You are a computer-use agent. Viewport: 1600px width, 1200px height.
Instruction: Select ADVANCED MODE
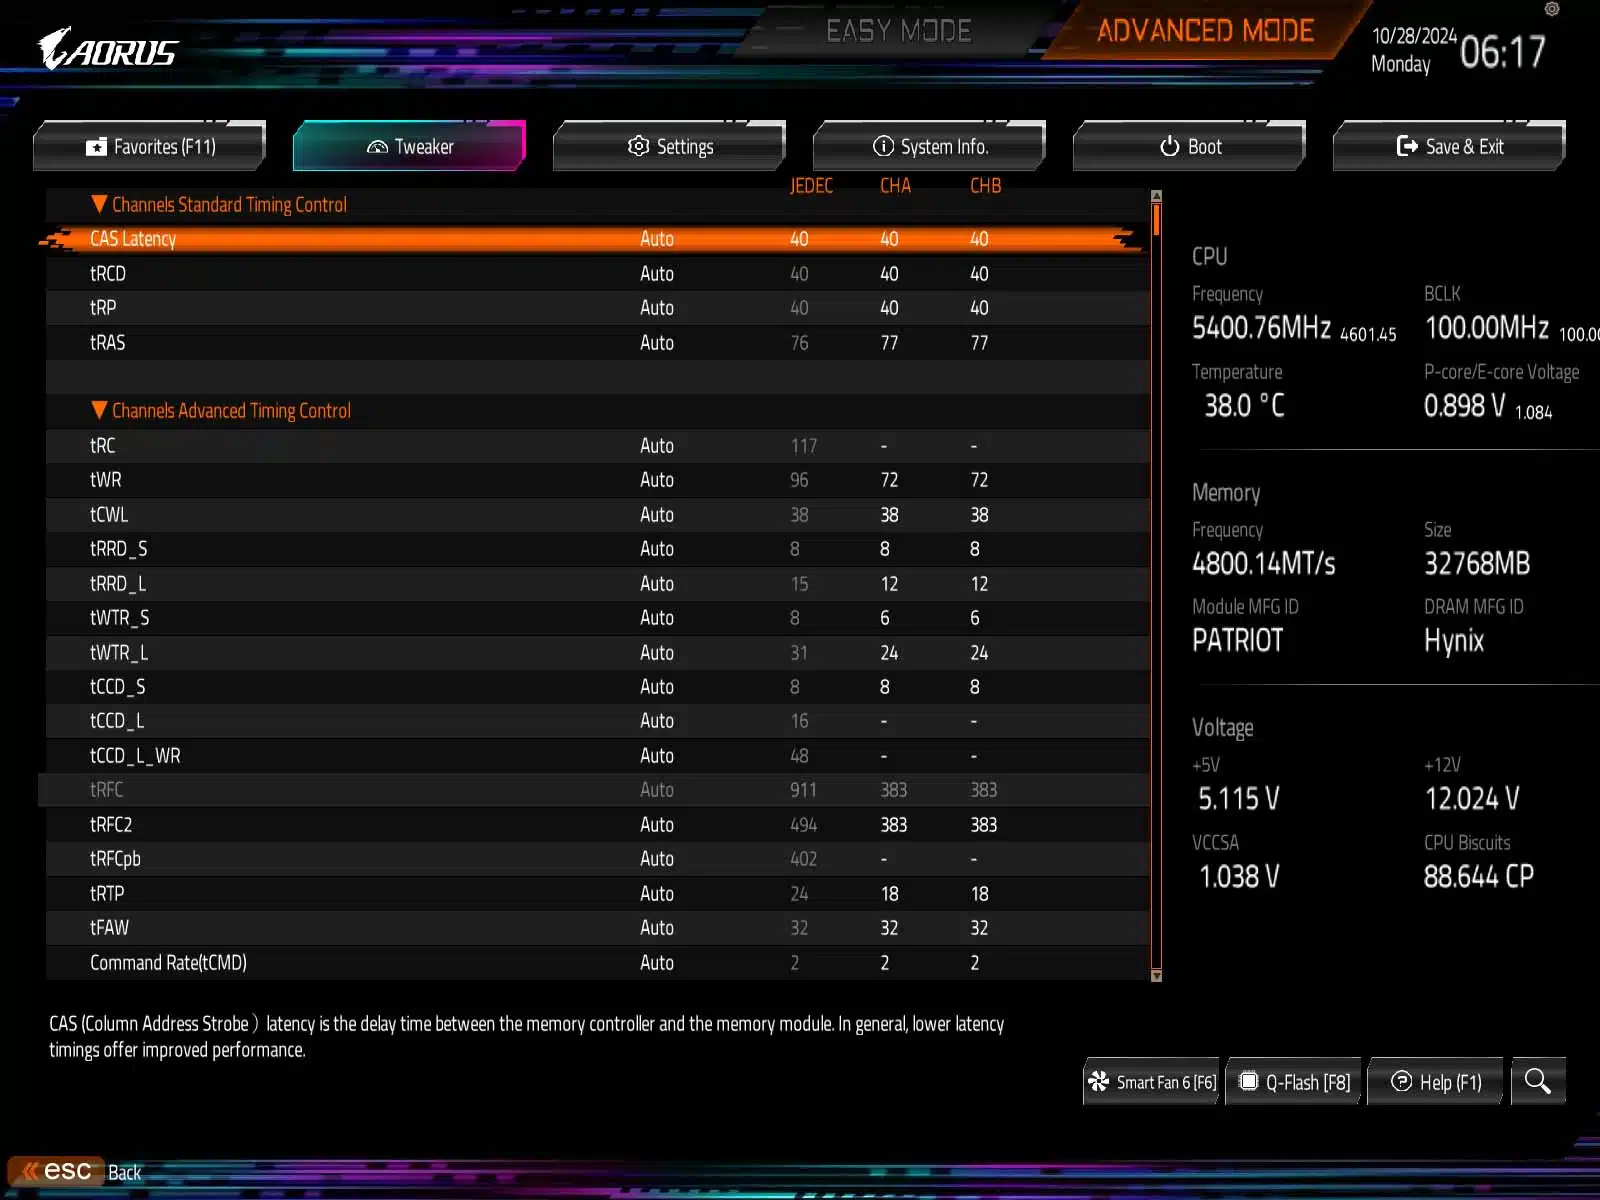click(1205, 31)
